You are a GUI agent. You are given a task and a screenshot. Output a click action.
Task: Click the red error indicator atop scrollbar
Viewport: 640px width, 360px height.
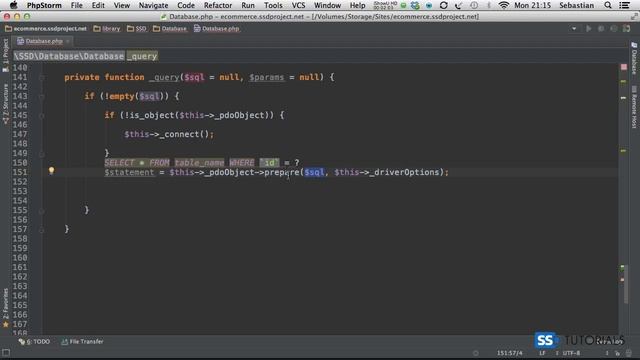click(624, 67)
